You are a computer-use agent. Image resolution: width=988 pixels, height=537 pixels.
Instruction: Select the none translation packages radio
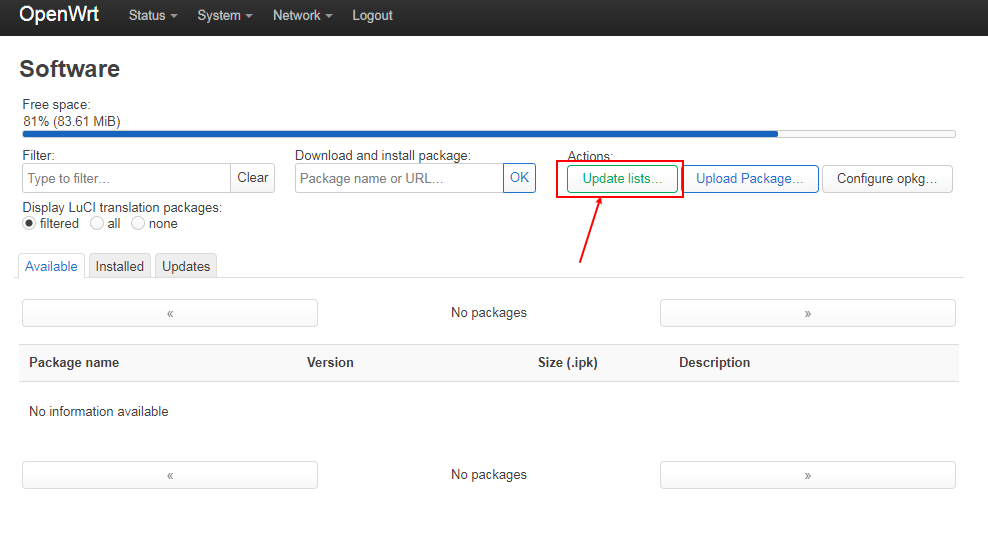[138, 224]
